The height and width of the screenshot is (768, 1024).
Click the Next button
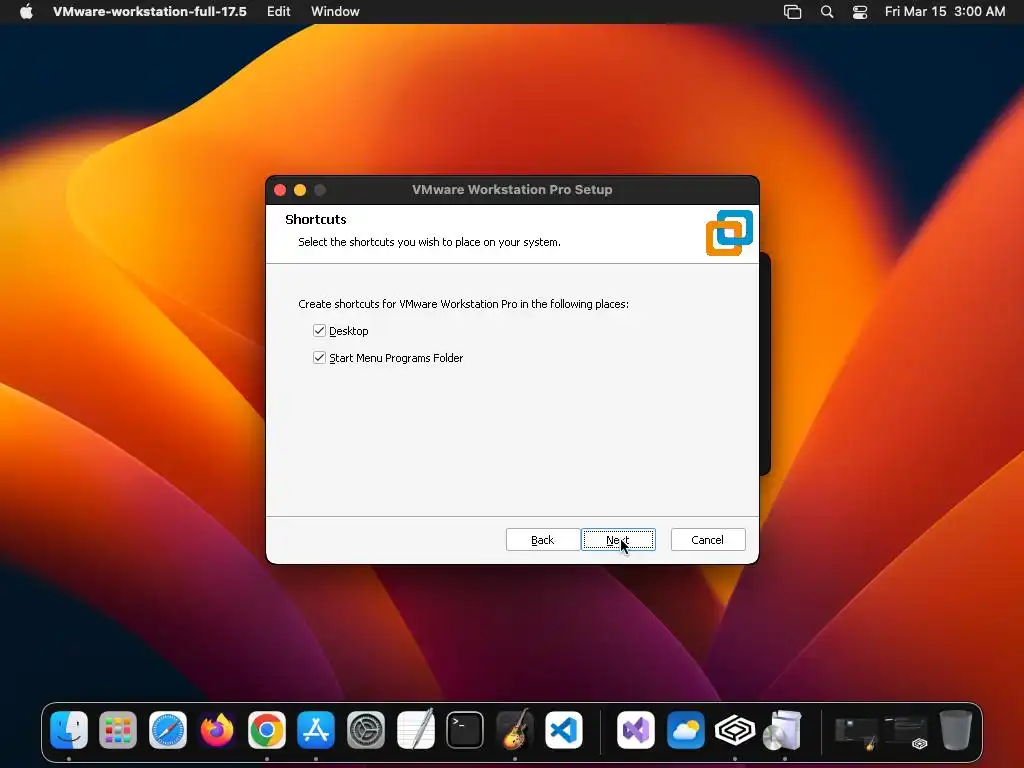[x=618, y=539]
